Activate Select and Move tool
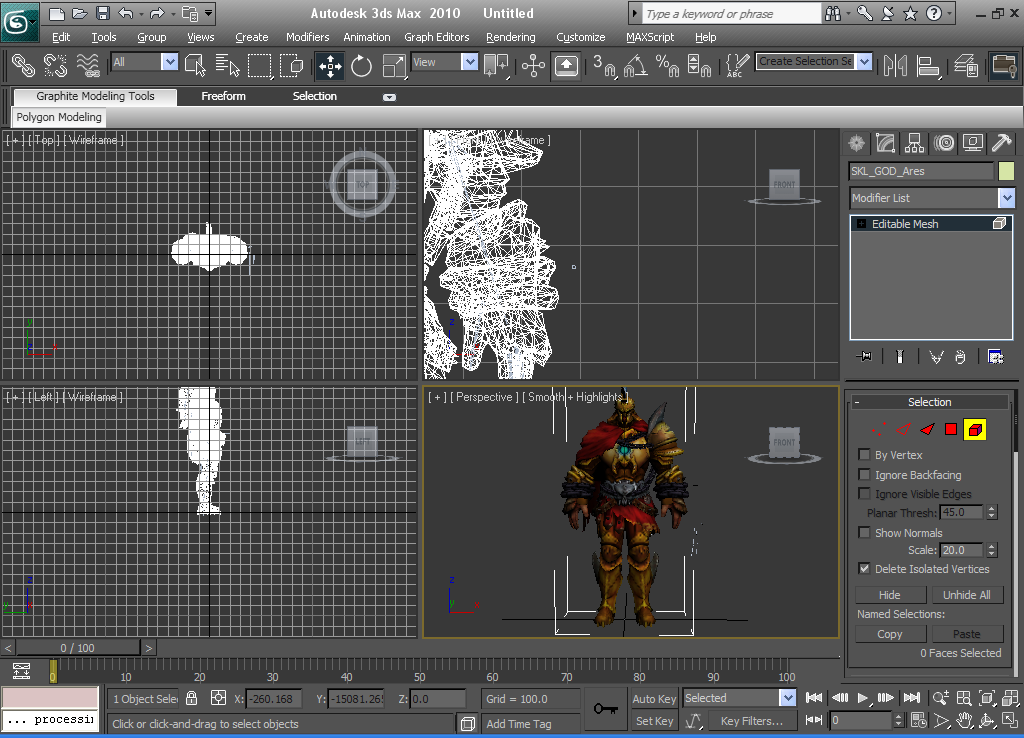The width and height of the screenshot is (1024, 738). point(330,65)
